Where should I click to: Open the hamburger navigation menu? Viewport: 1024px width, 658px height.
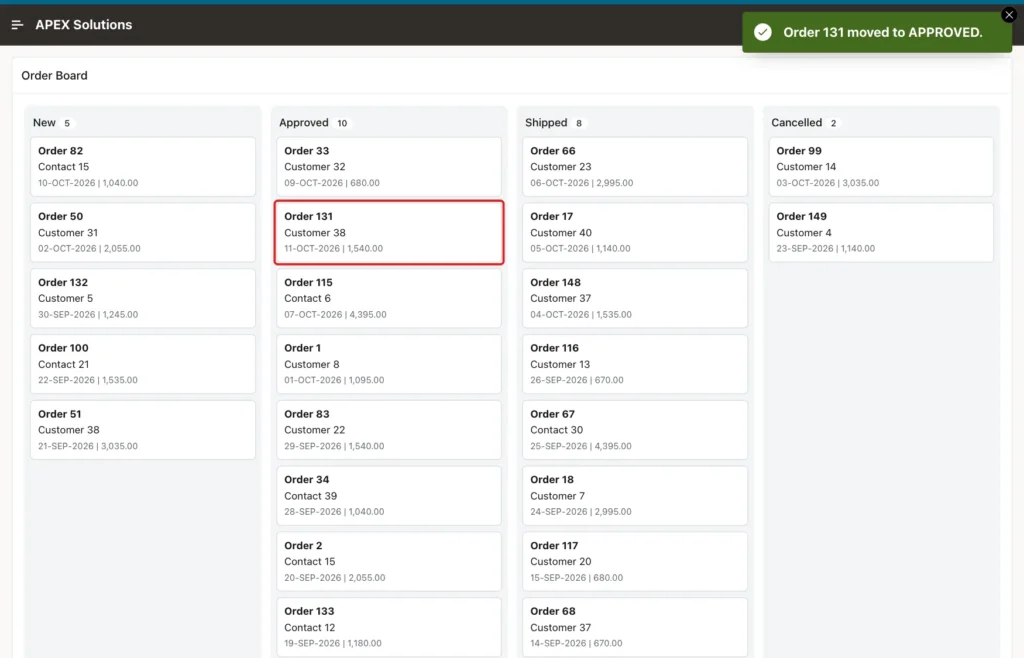[18, 25]
